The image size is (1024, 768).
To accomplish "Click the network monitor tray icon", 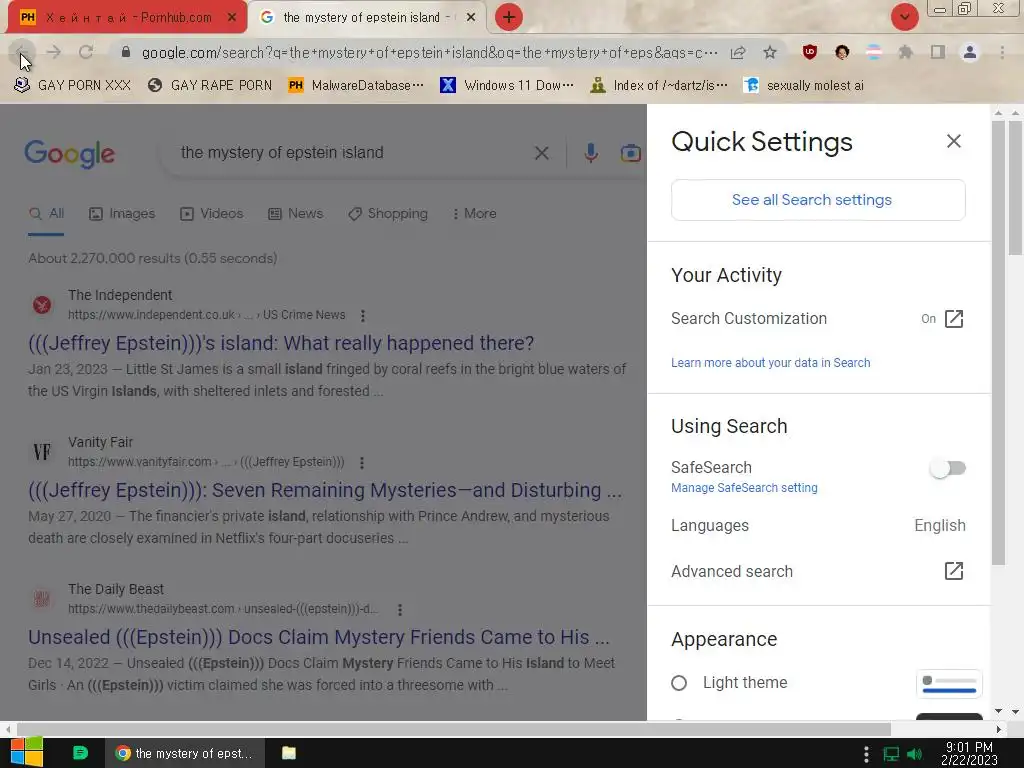I will [891, 754].
